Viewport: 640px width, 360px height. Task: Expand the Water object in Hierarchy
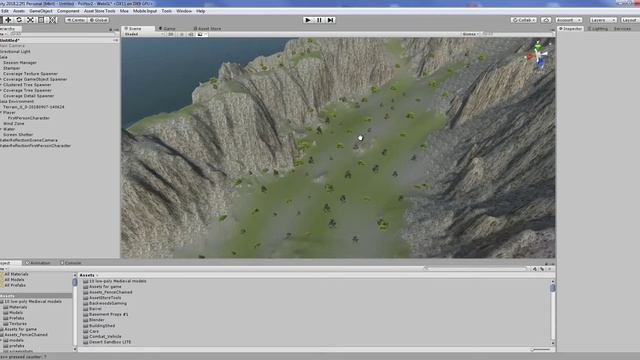click(1, 129)
